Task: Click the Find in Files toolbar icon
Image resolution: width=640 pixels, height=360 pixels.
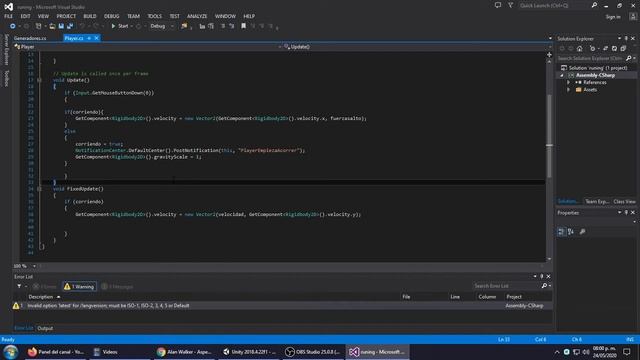Action: [184, 26]
